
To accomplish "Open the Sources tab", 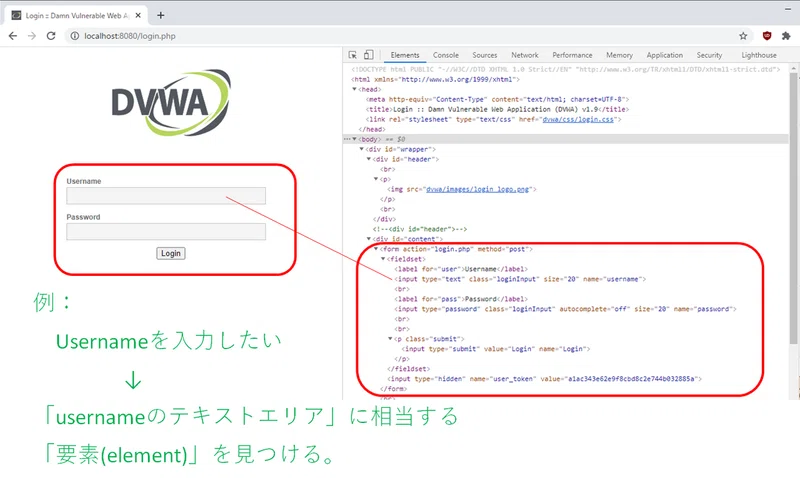I will (484, 55).
